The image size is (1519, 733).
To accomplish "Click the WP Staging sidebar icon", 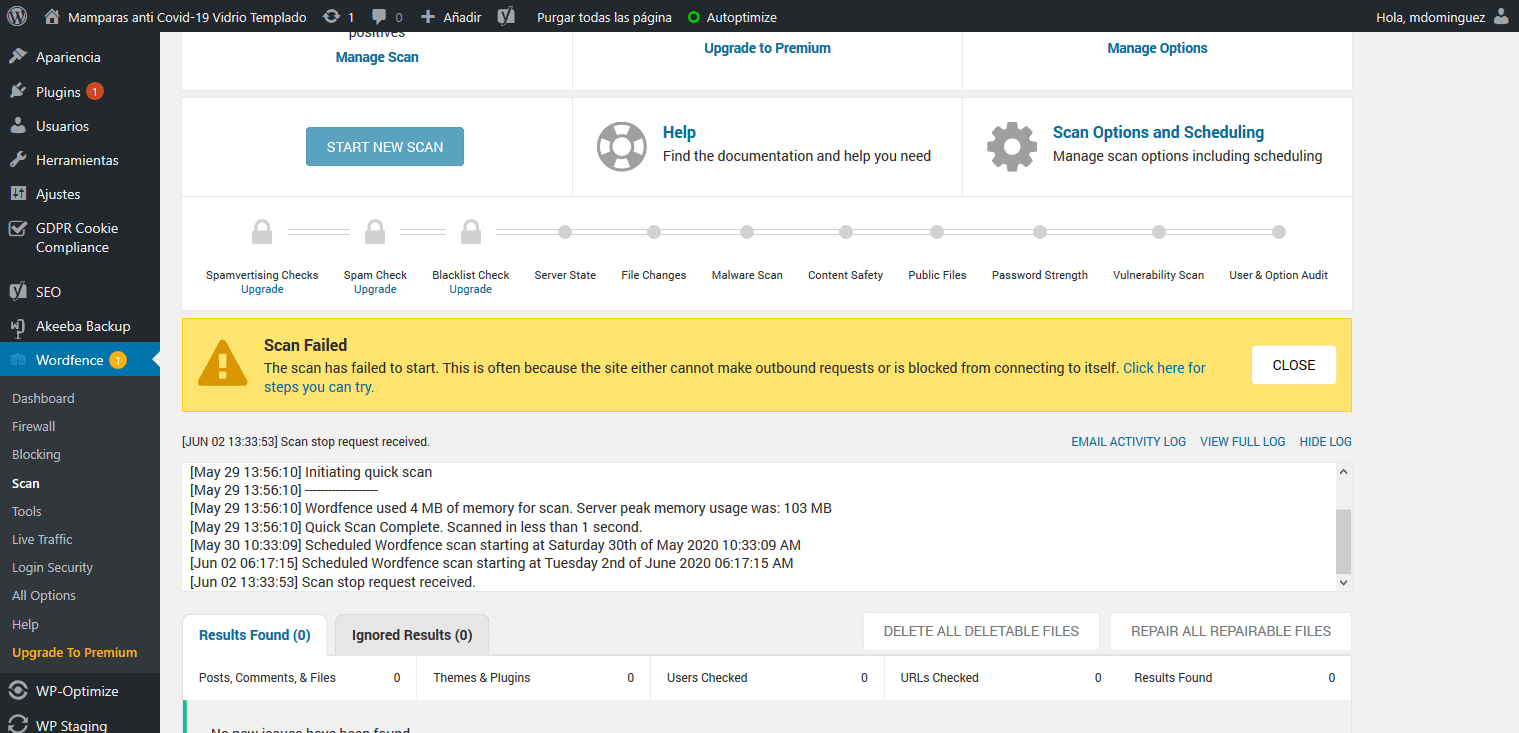I will pyautogui.click(x=18, y=725).
